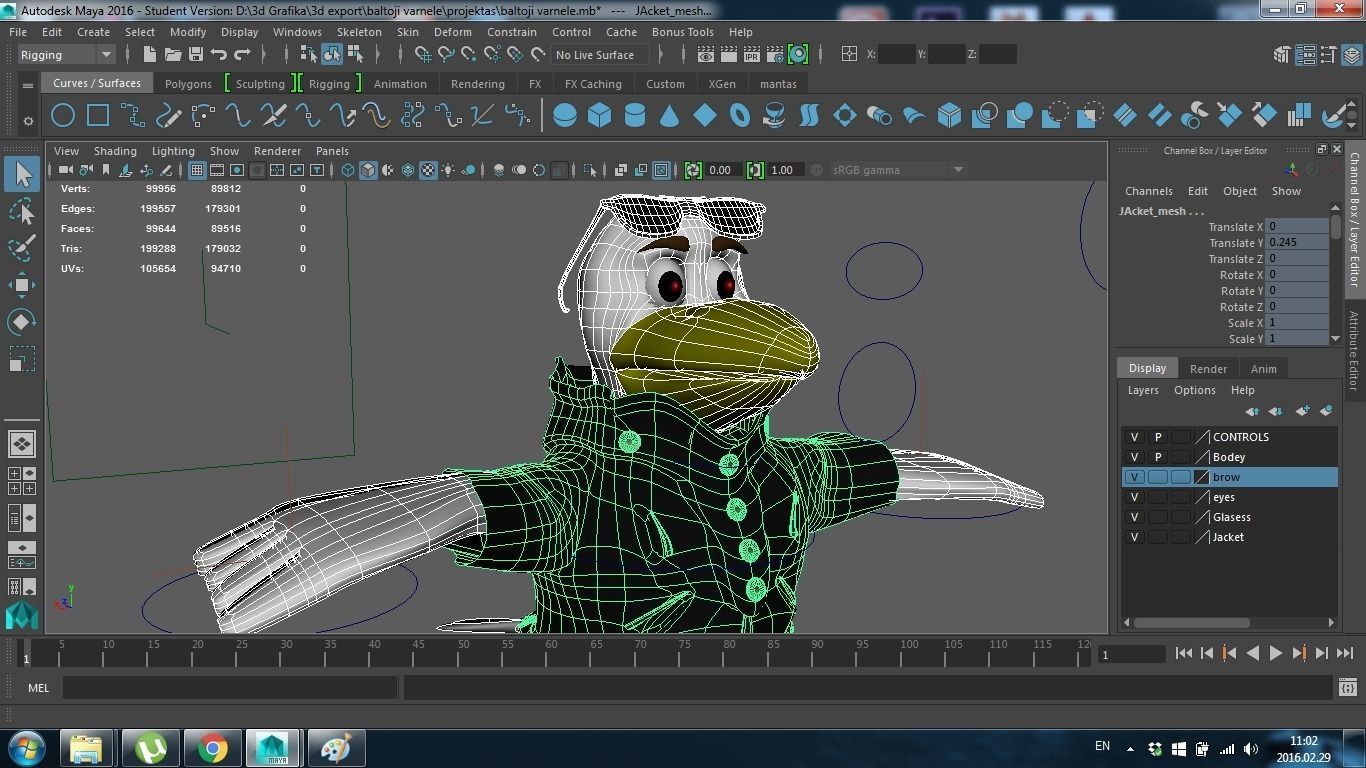Toggle visibility of the CONTROLS layer
Viewport: 1366px width, 768px height.
point(1134,437)
